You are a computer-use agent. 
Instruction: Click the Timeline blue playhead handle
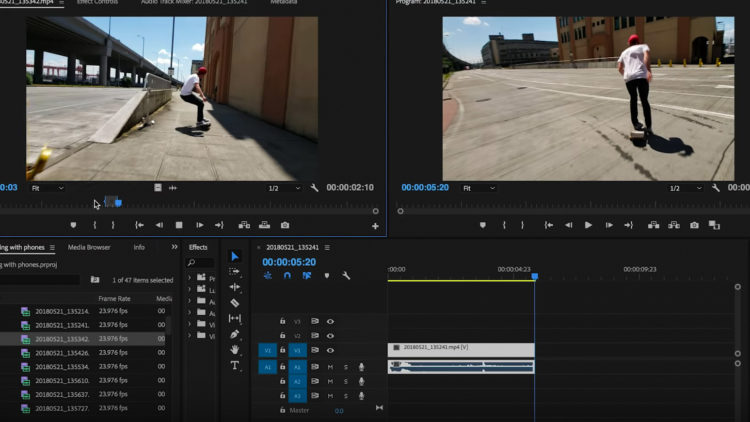pyautogui.click(x=535, y=276)
